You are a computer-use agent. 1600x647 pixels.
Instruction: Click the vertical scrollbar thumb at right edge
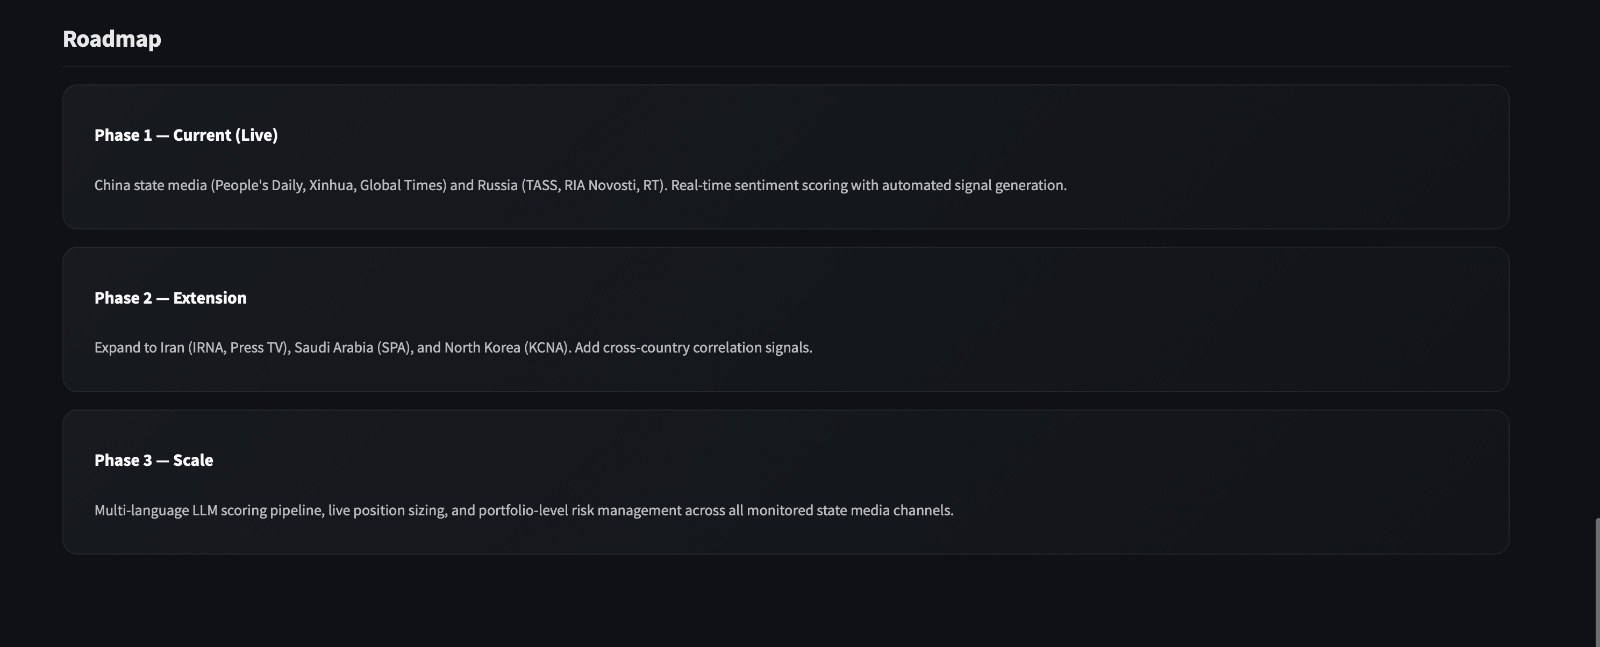coord(1596,582)
